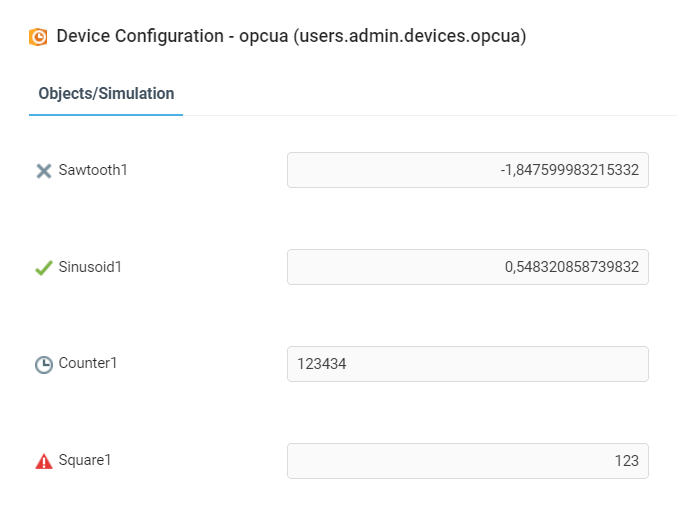Select the Counter1 variable label

pyautogui.click(x=88, y=364)
